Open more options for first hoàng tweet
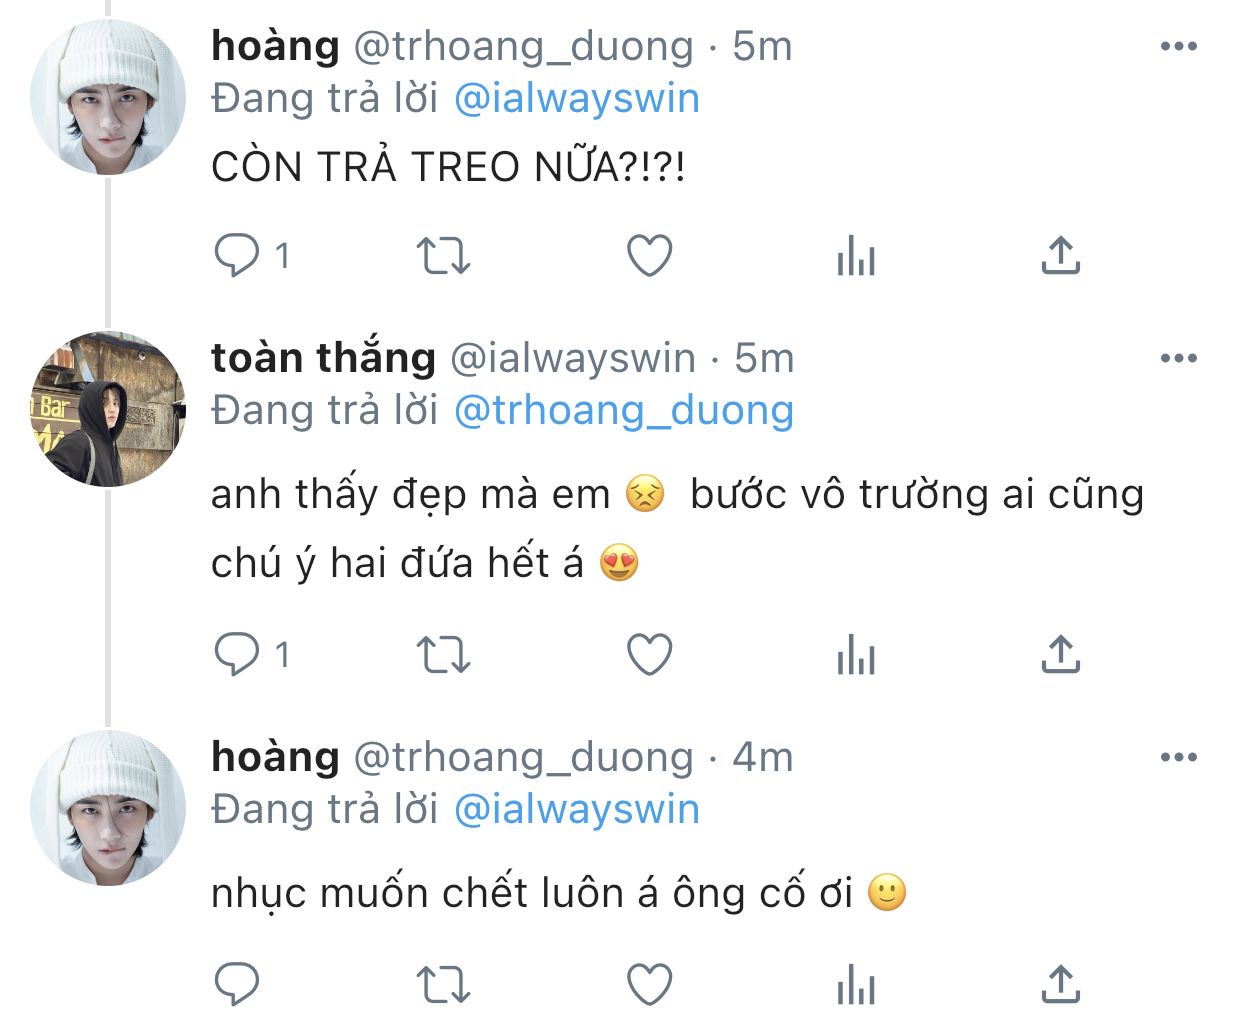The height and width of the screenshot is (1030, 1242). click(1178, 46)
